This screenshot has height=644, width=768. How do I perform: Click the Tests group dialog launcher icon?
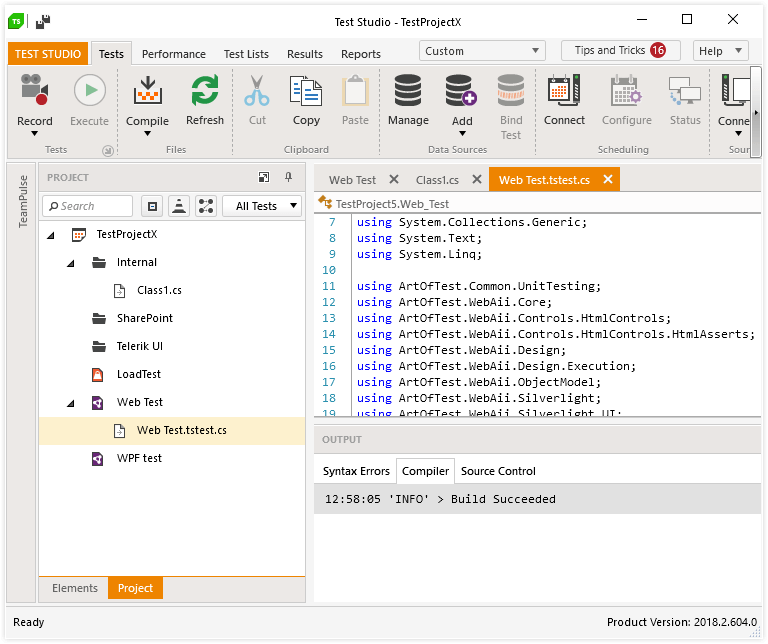tap(108, 151)
